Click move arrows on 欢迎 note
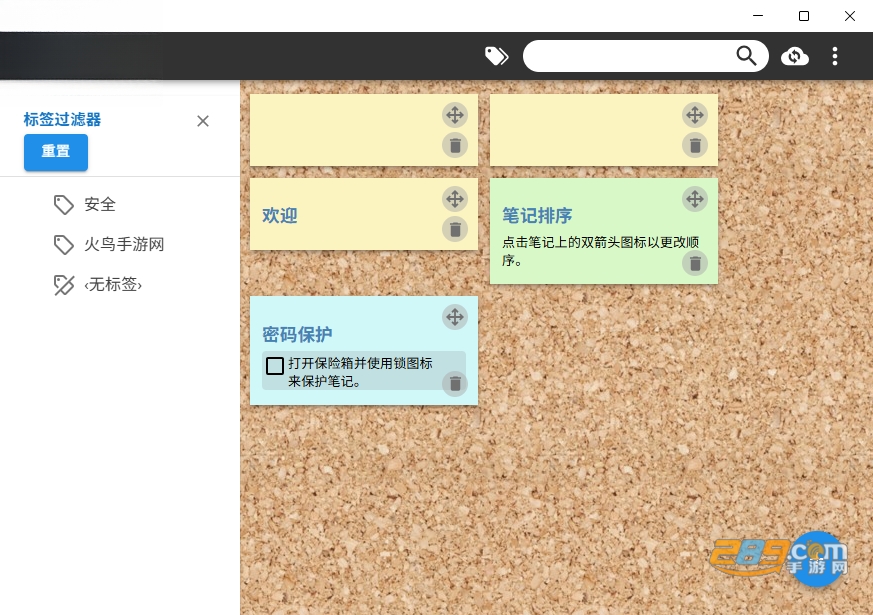This screenshot has width=873, height=615. tap(455, 199)
